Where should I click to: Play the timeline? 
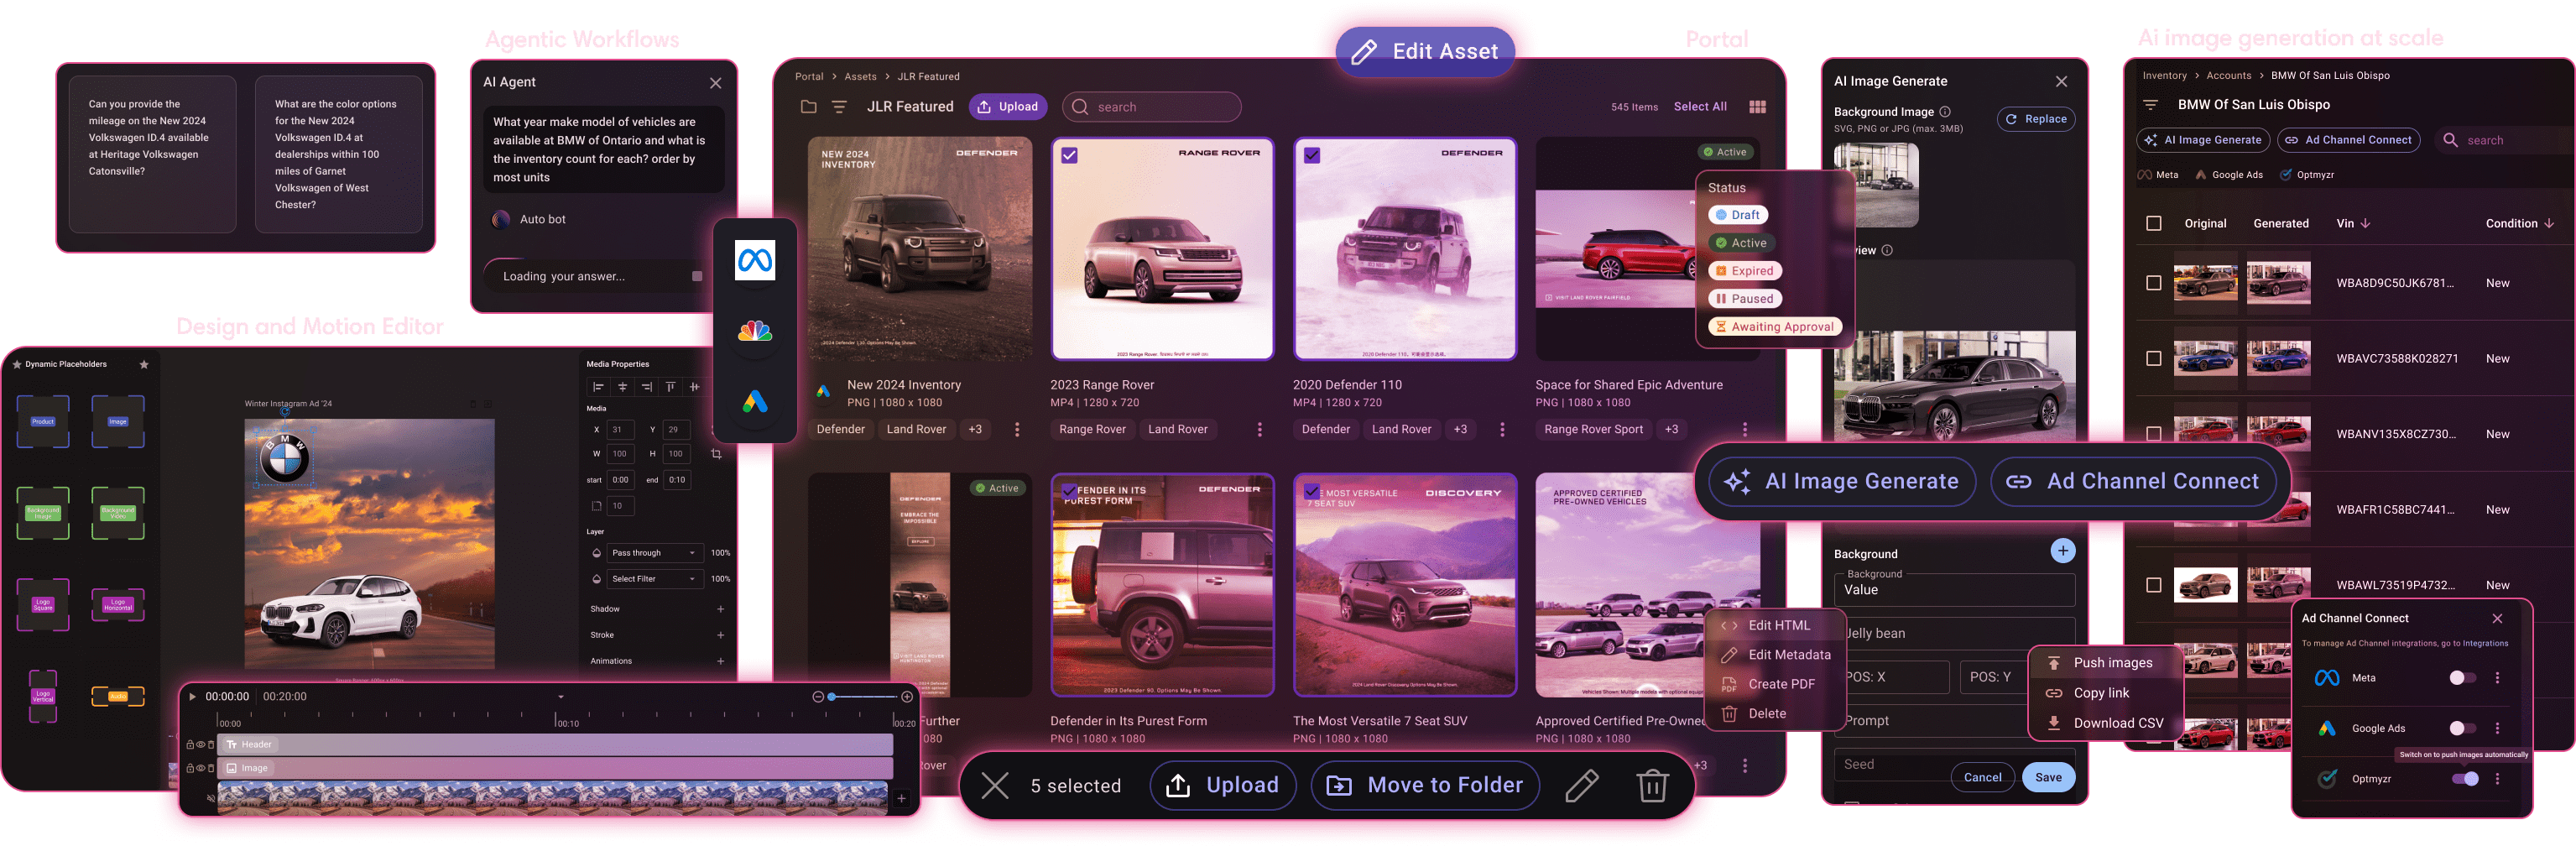192,697
